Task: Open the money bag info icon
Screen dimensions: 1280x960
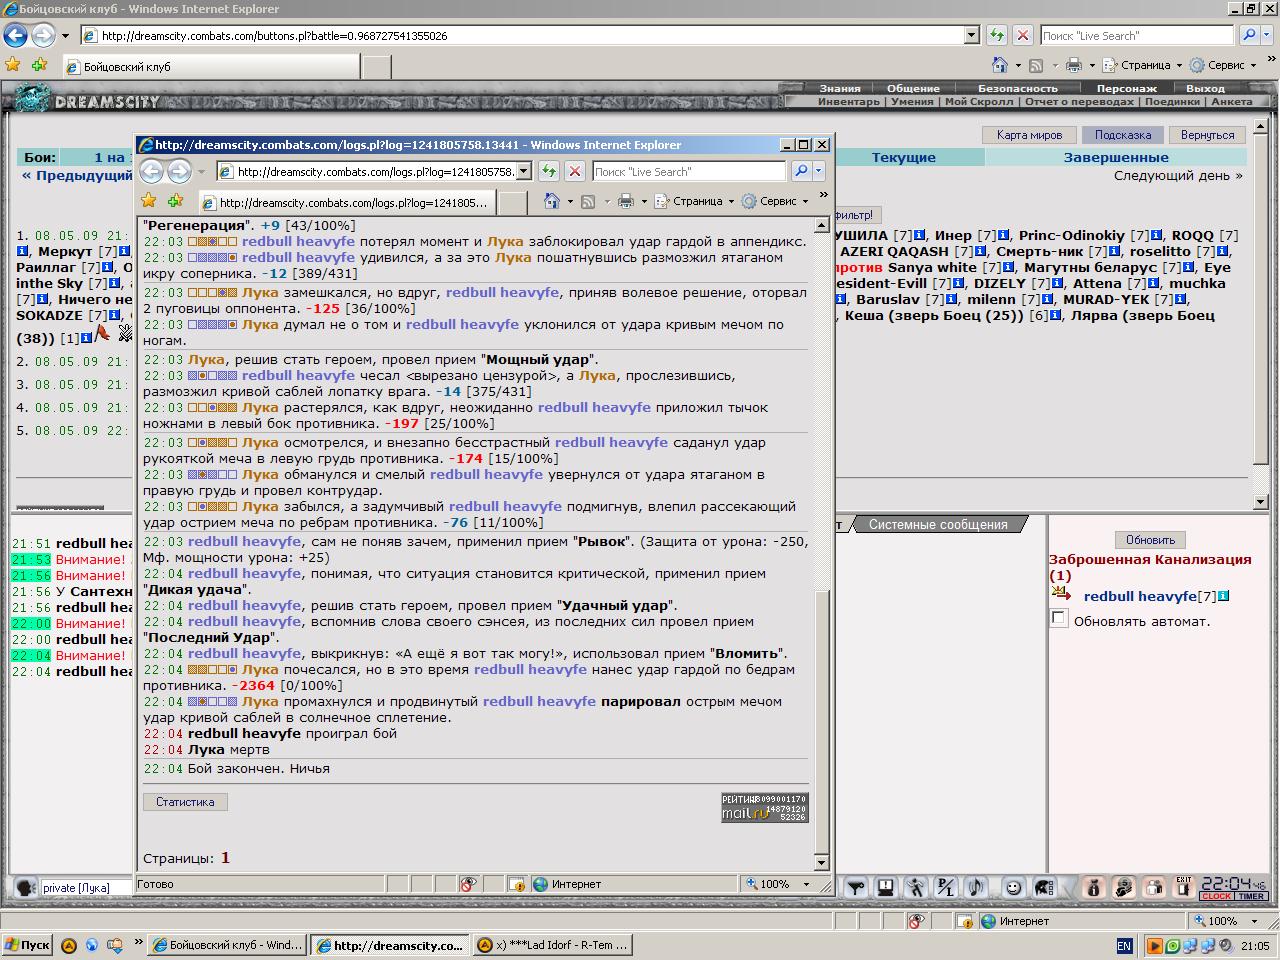Action: pos(1094,887)
